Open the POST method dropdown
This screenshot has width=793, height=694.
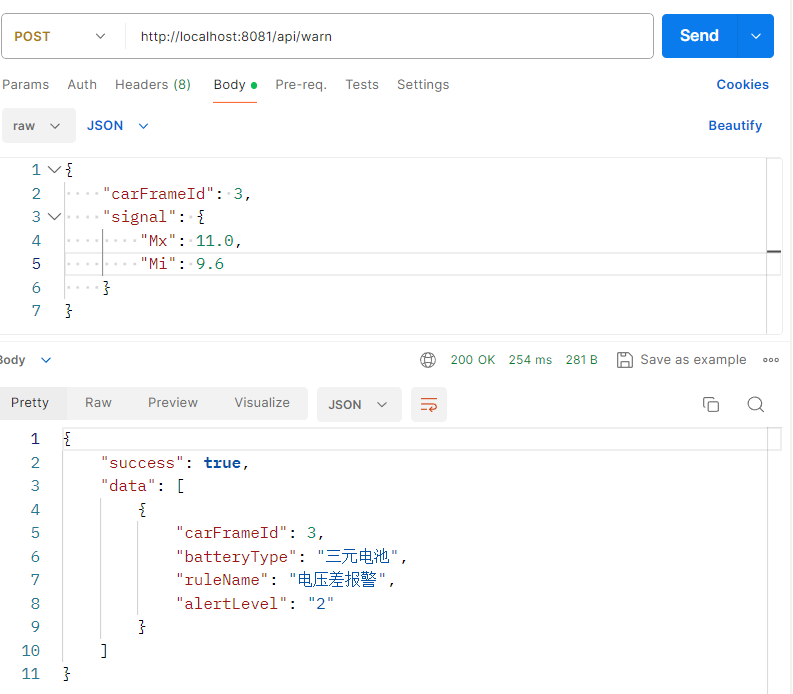tap(60, 36)
